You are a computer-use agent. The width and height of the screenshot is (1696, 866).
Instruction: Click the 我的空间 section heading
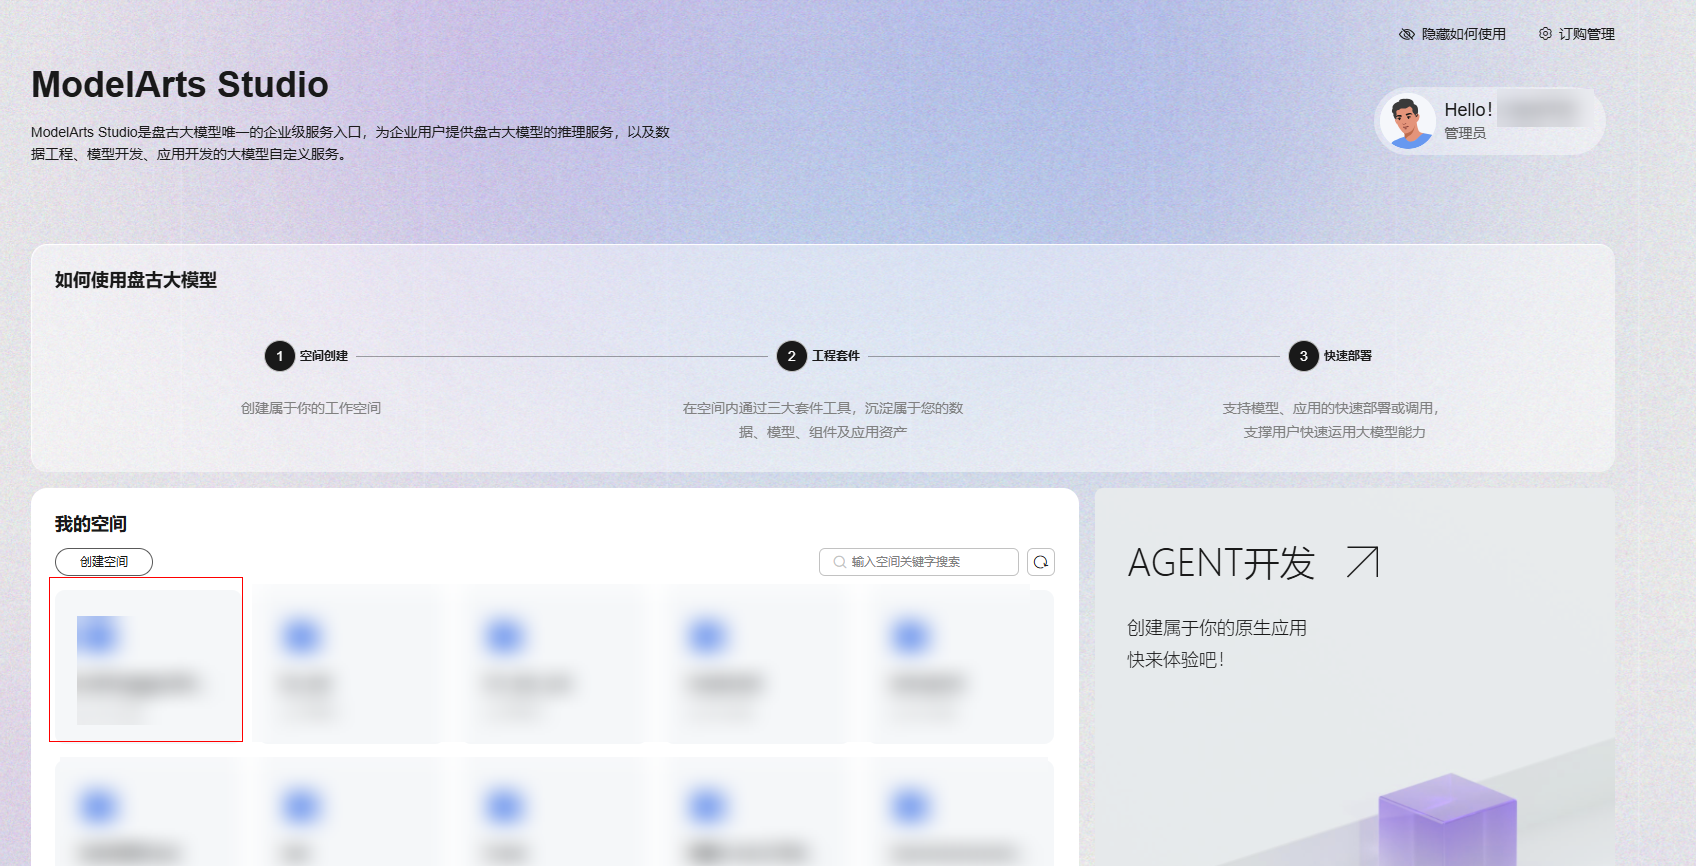(91, 524)
